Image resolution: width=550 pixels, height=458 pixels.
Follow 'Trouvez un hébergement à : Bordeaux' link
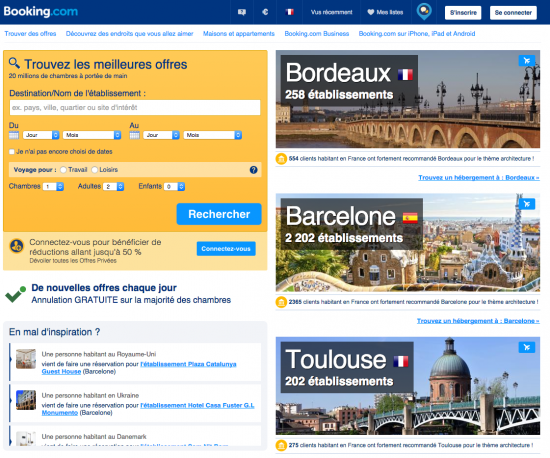click(x=479, y=177)
